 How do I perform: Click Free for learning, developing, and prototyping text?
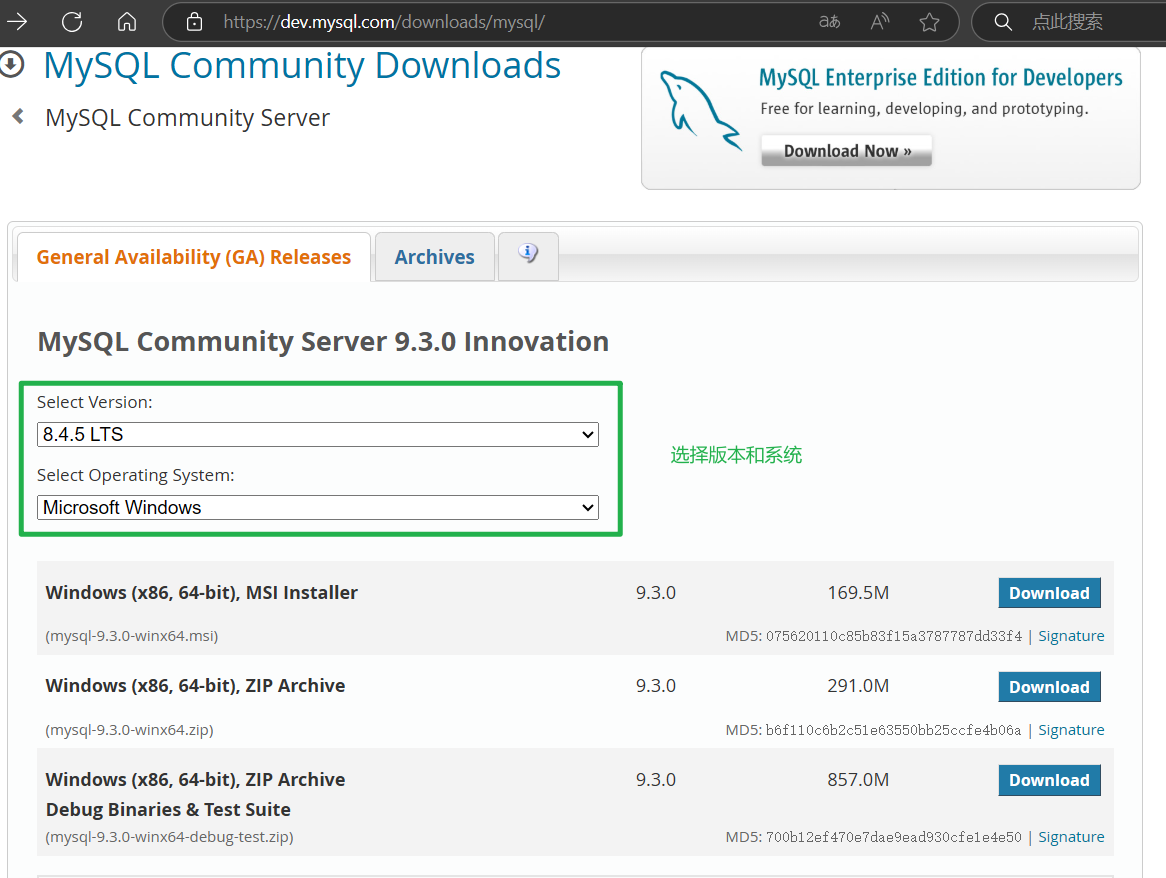click(x=924, y=109)
